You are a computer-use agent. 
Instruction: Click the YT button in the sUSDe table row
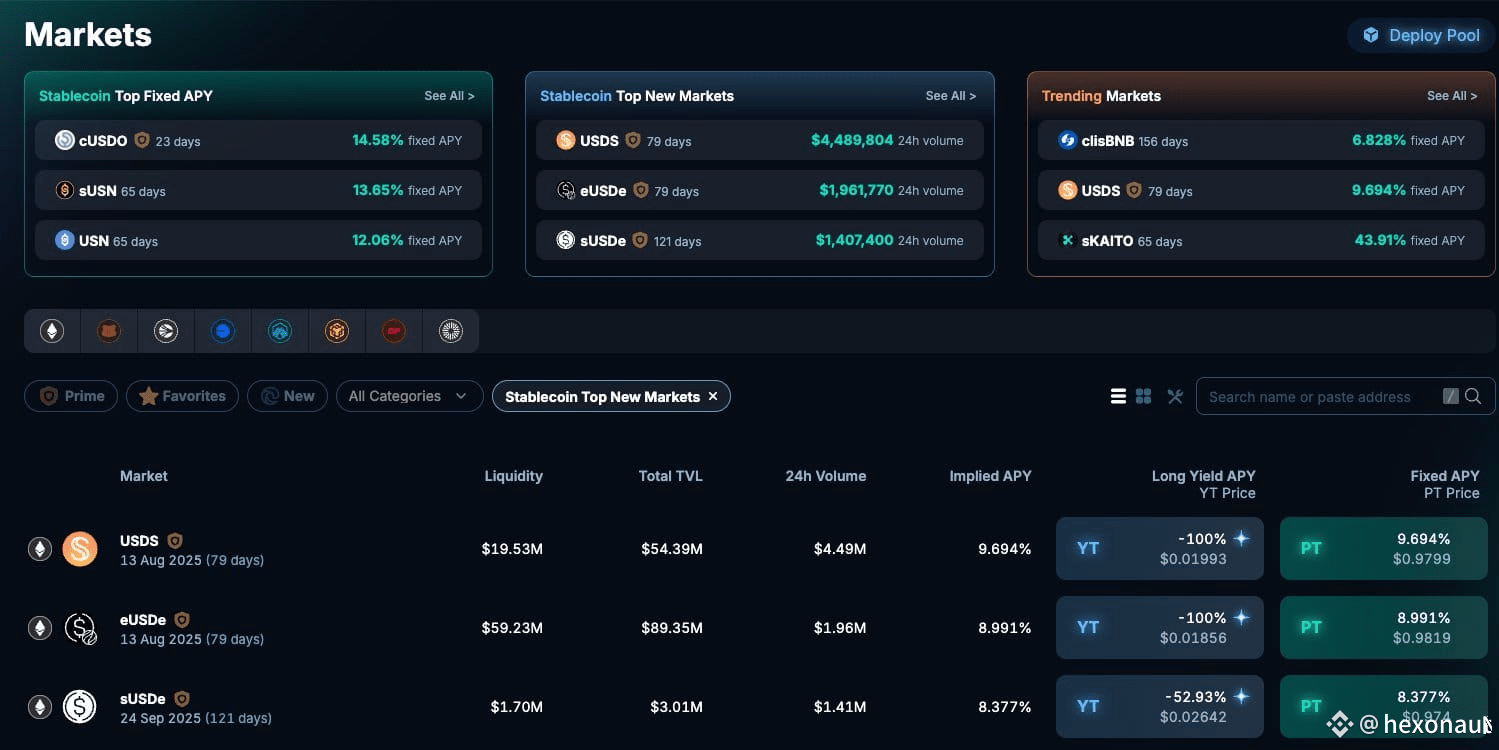click(x=1160, y=706)
